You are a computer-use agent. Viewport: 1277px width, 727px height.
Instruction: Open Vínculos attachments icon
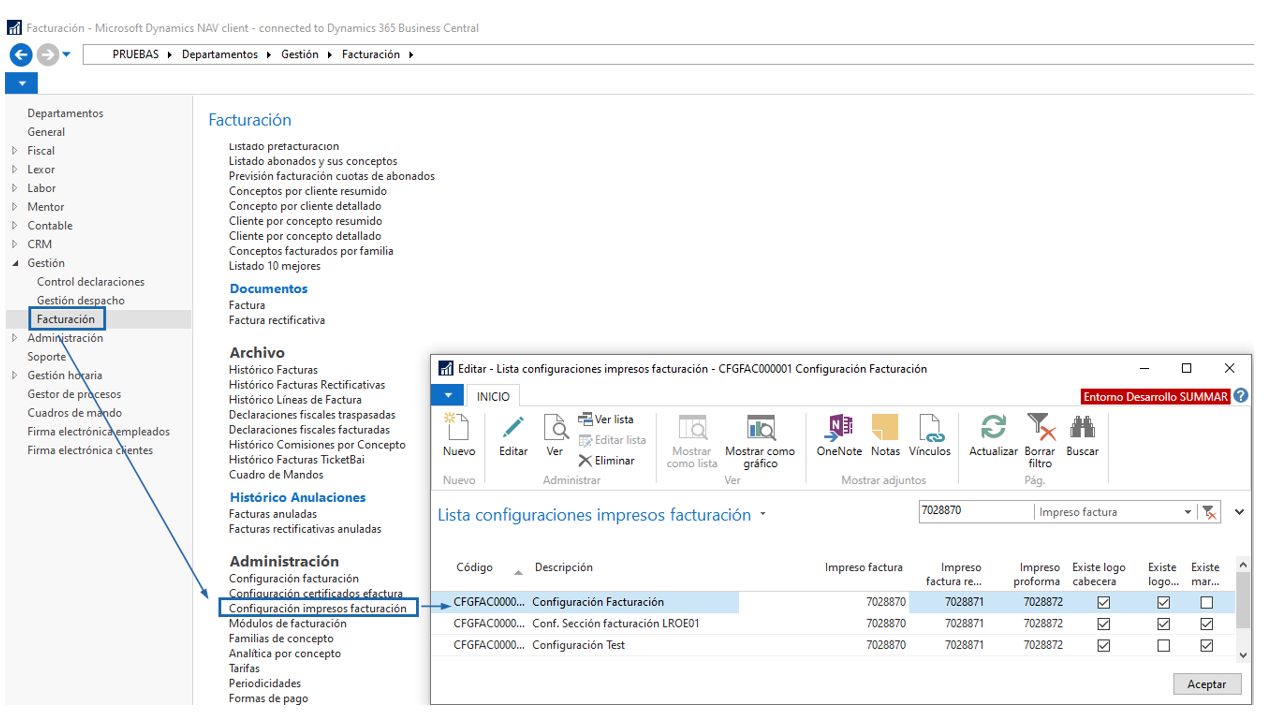coord(930,430)
